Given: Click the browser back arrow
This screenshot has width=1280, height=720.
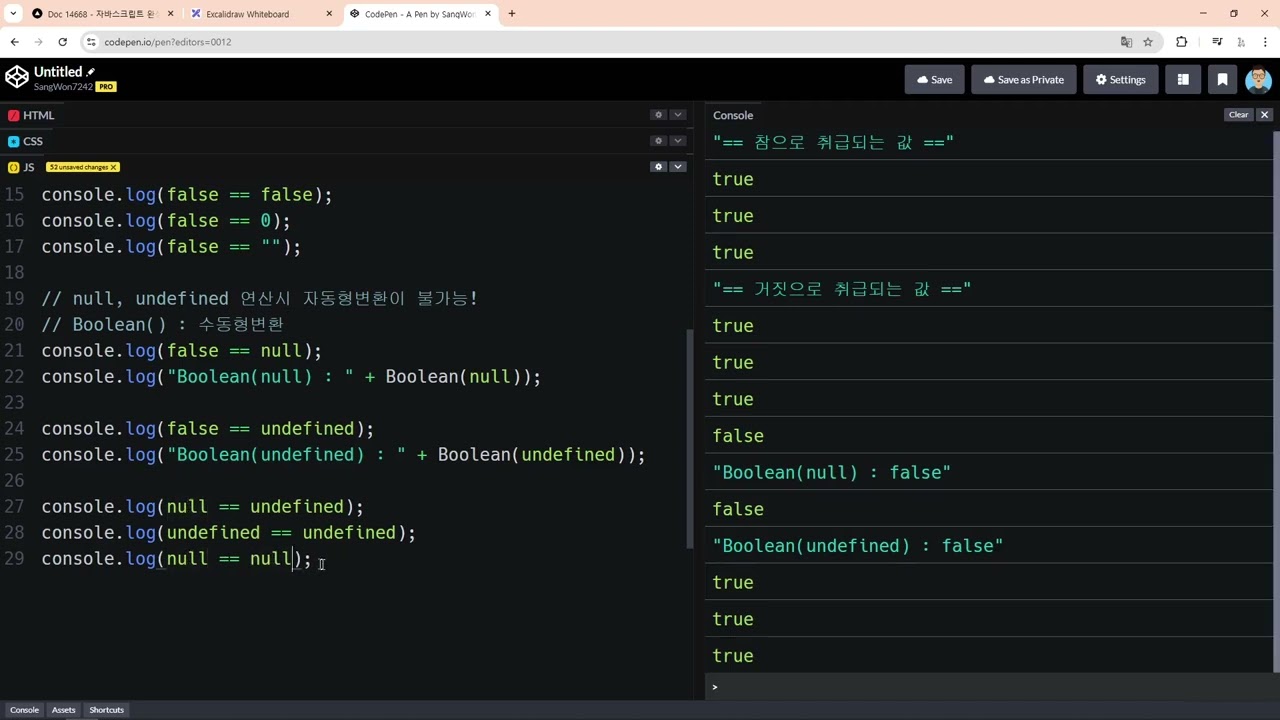Looking at the screenshot, I should tap(14, 42).
